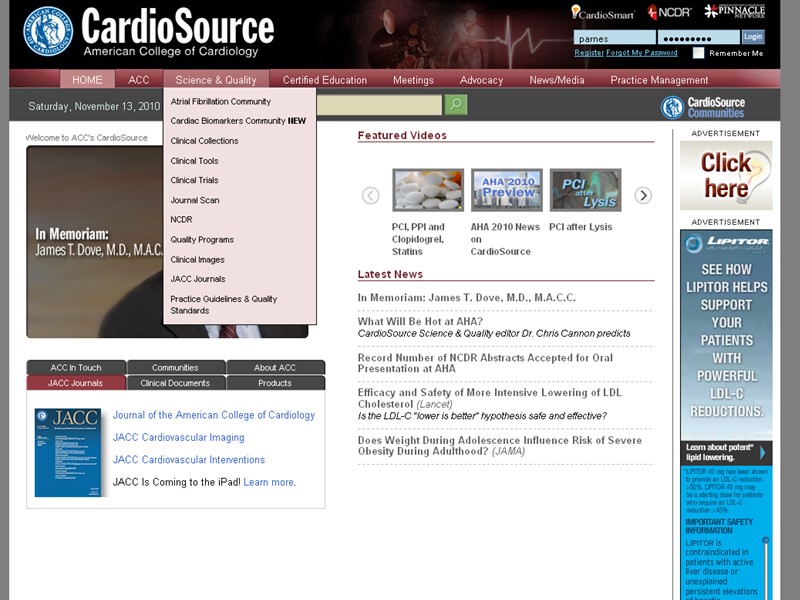Open the Practice Management menu
Image resolution: width=800 pixels, height=600 pixels.
coord(659,80)
